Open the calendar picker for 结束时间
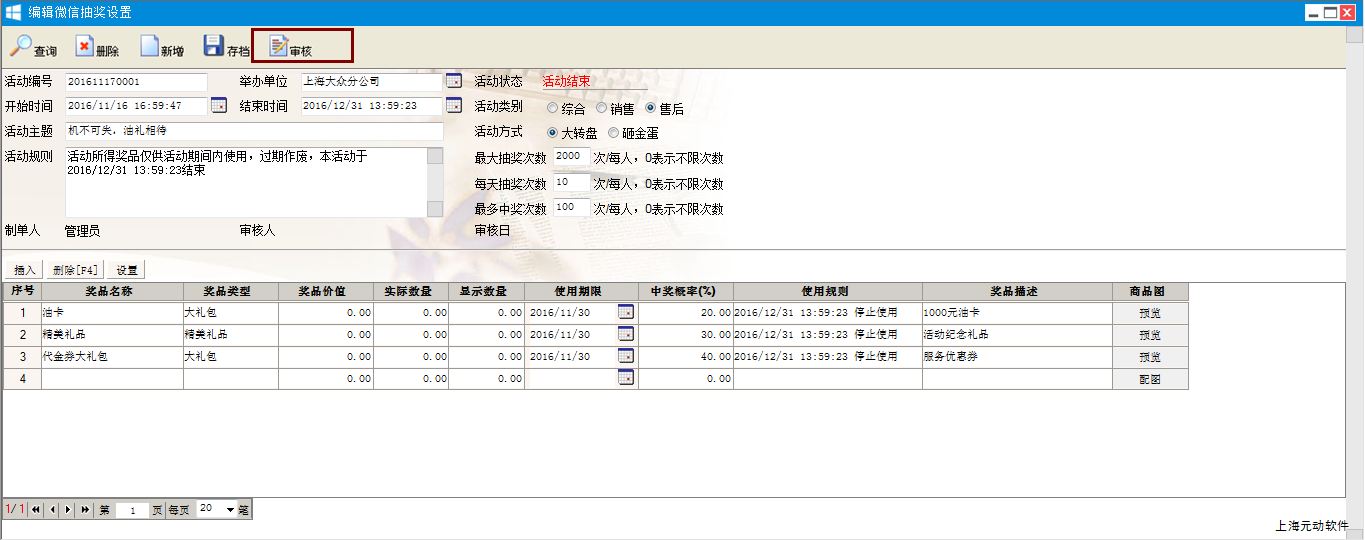This screenshot has width=1365, height=540. (453, 106)
